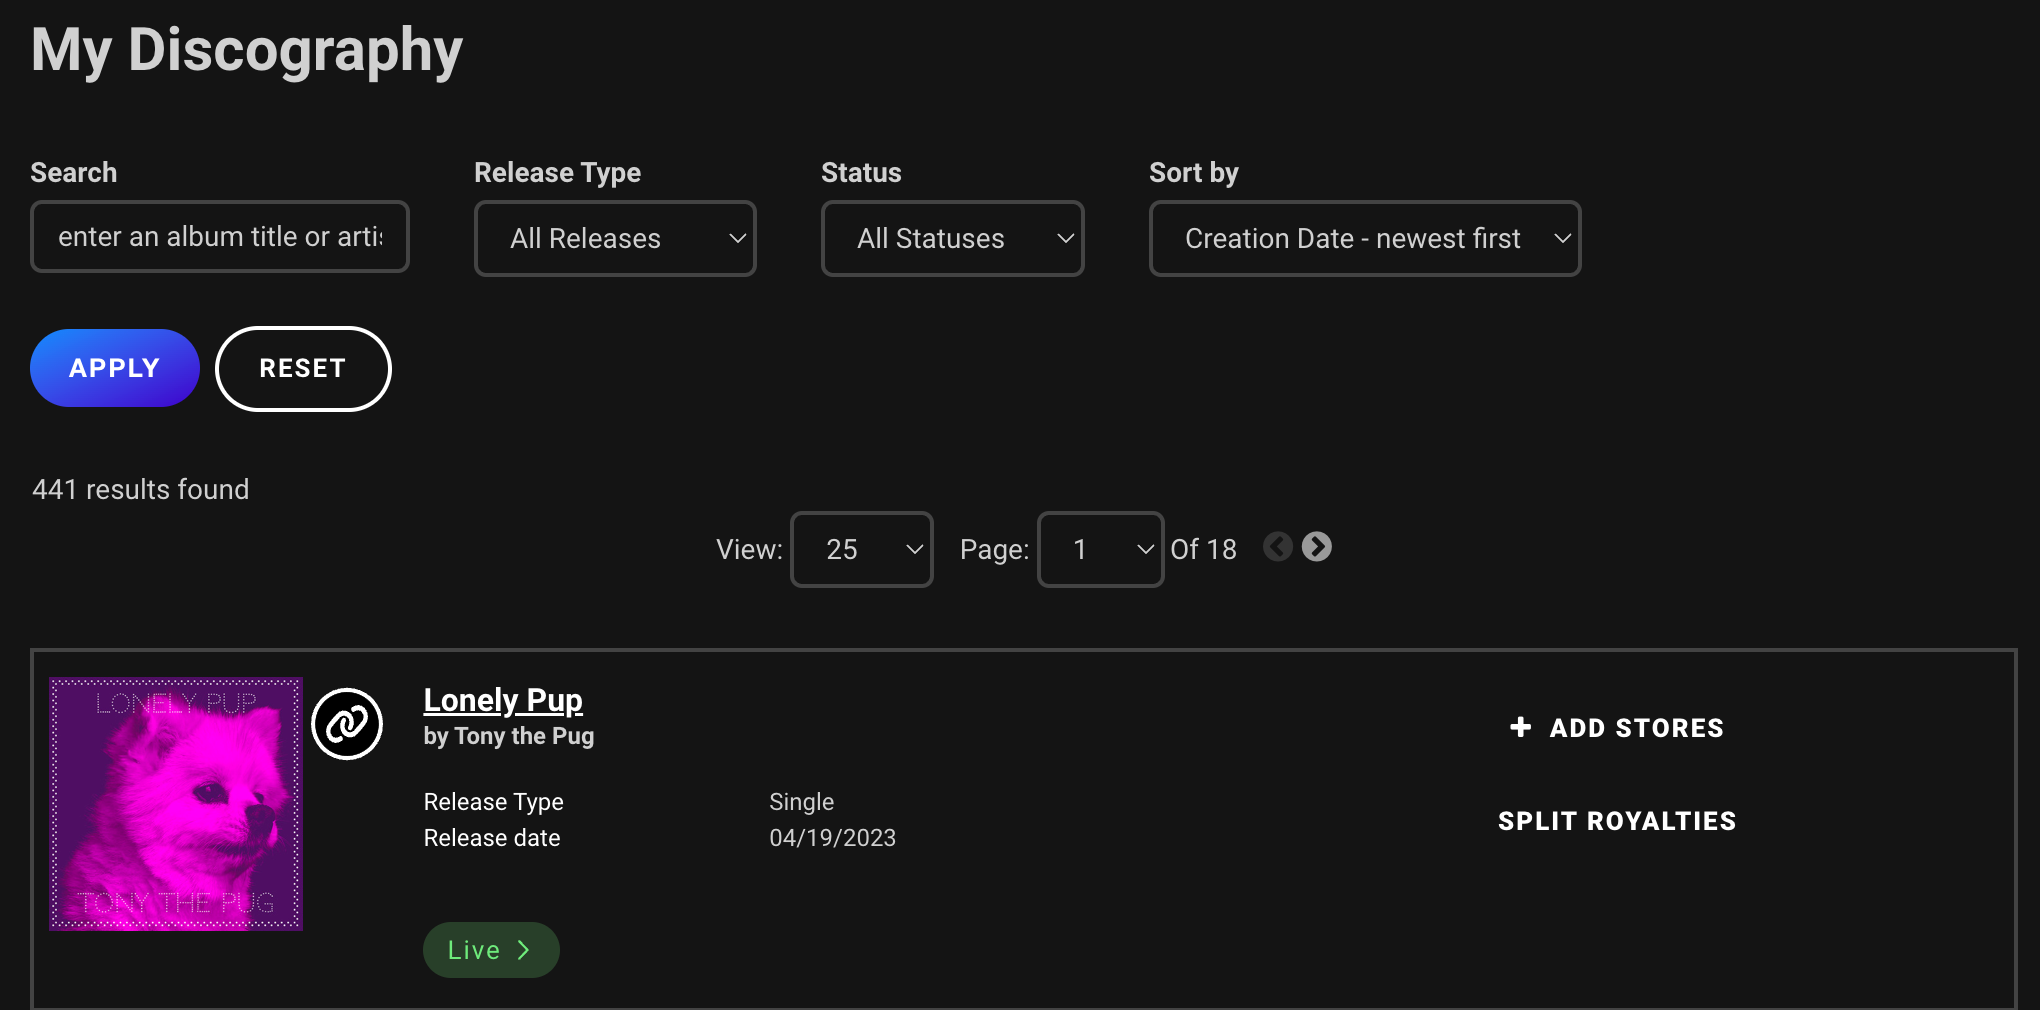Click the plus icon next to ADD STORES
The width and height of the screenshot is (2040, 1010).
(x=1520, y=727)
